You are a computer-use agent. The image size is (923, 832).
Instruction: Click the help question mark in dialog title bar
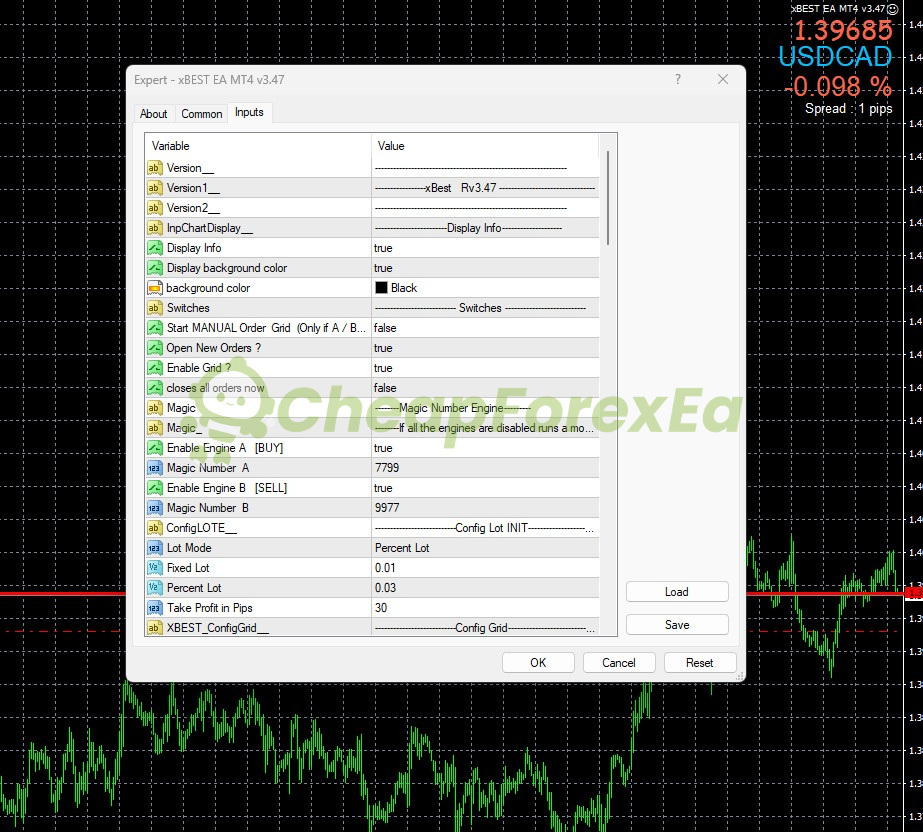coord(678,79)
